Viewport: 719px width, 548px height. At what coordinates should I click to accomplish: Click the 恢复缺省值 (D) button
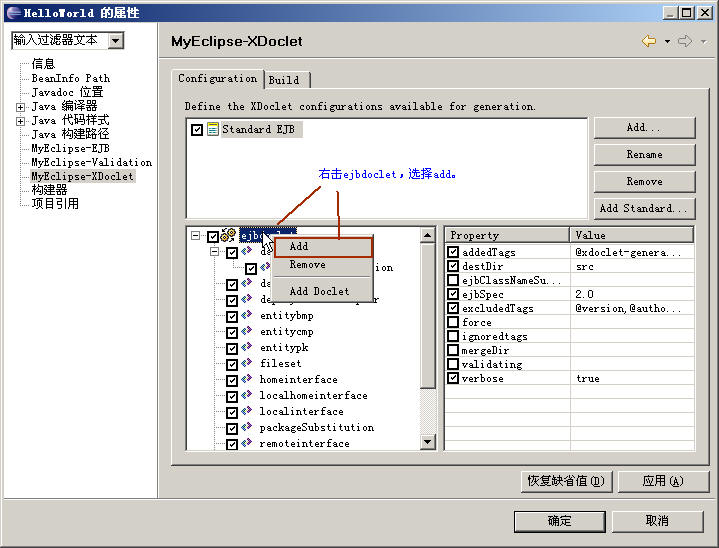coord(566,481)
